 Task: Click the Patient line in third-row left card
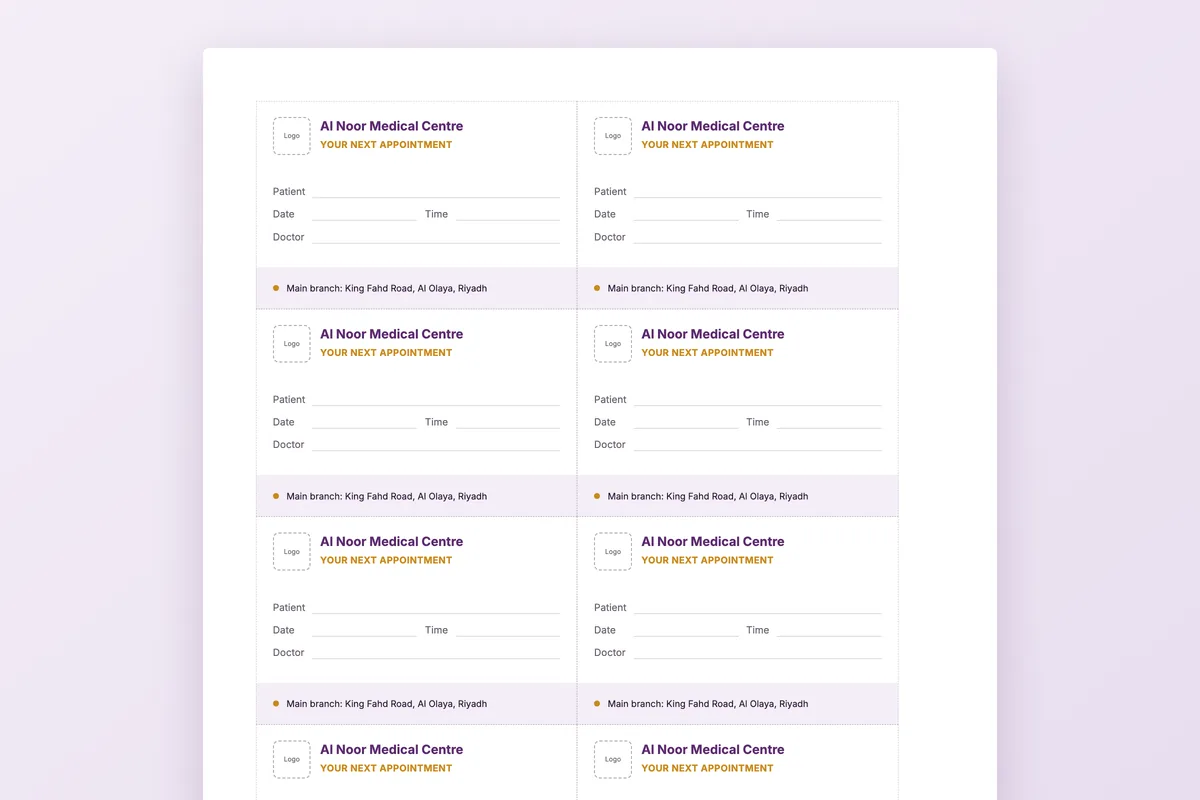tap(436, 608)
